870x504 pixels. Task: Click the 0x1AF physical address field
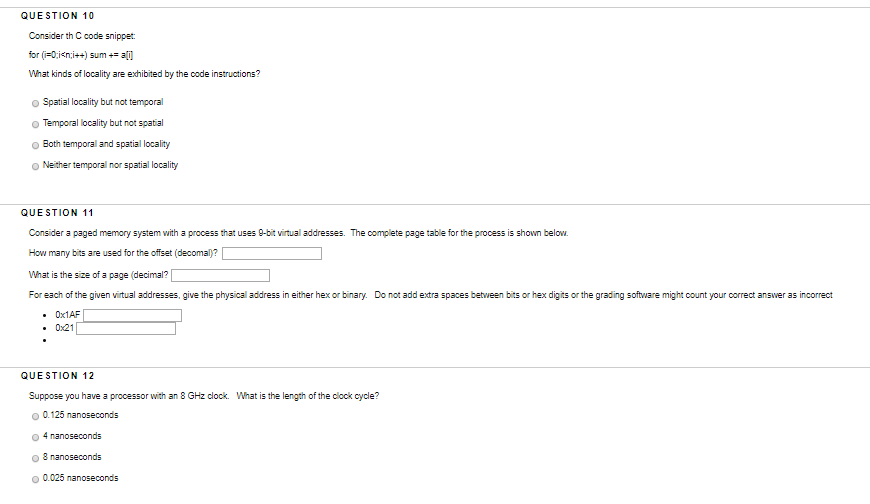click(132, 315)
